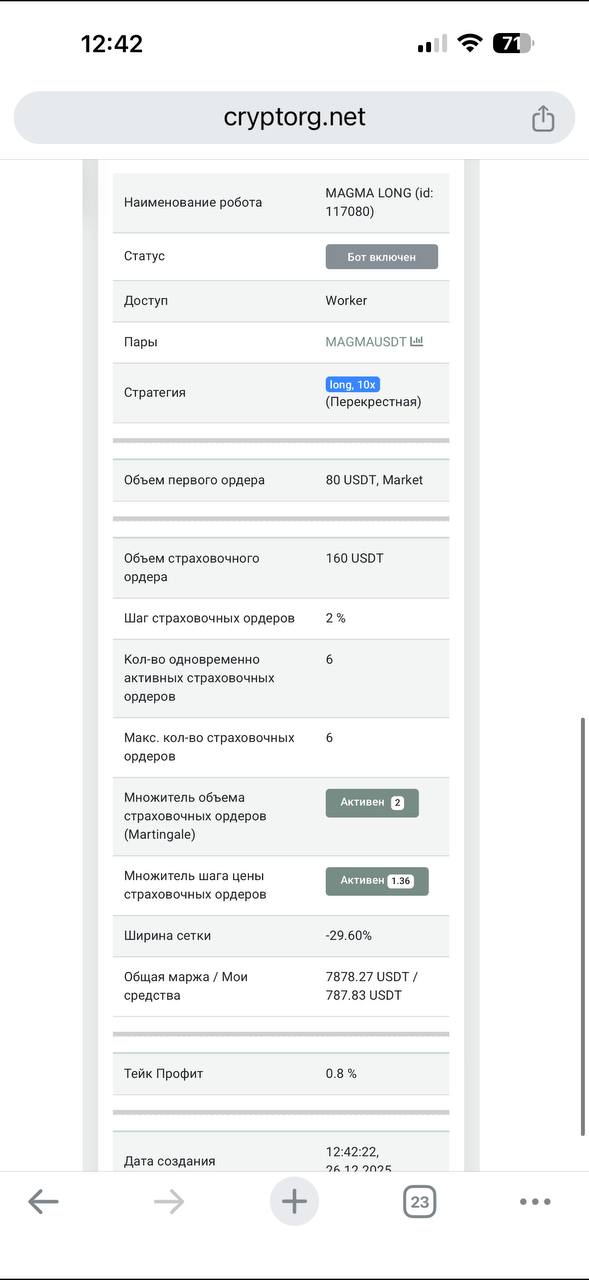The image size is (589, 1280).
Task: Toggle the Martingale 'Активен 2' badge
Action: pyautogui.click(x=371, y=802)
